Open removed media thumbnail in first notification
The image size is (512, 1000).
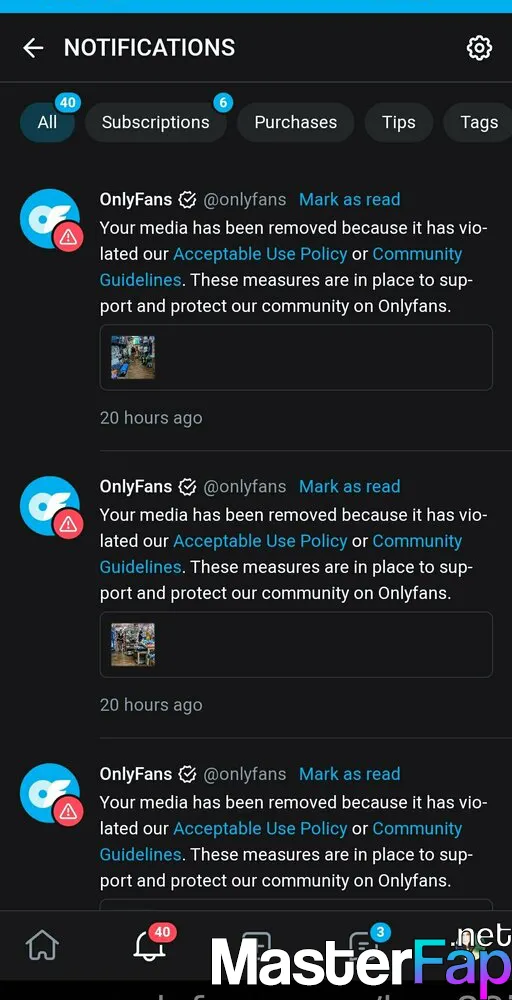pos(133,358)
